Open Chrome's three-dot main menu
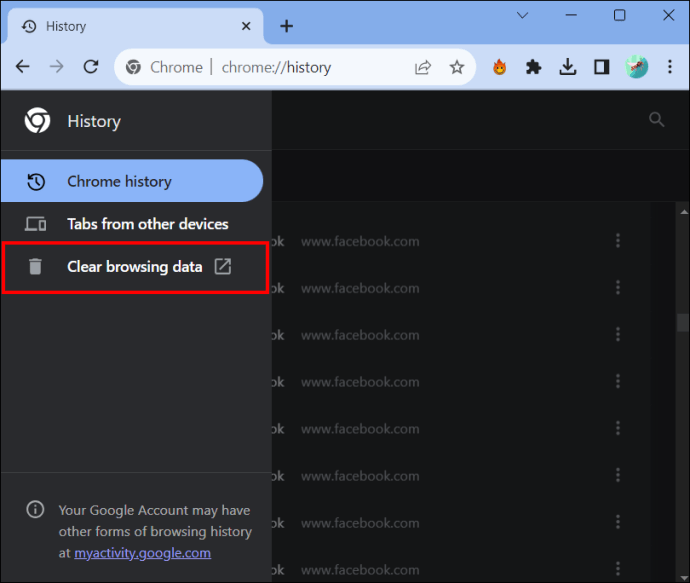This screenshot has height=583, width=690. (670, 67)
